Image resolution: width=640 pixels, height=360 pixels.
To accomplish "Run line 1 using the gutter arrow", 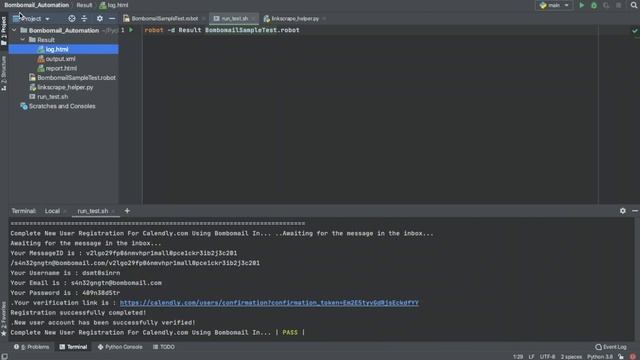I will click(131, 30).
